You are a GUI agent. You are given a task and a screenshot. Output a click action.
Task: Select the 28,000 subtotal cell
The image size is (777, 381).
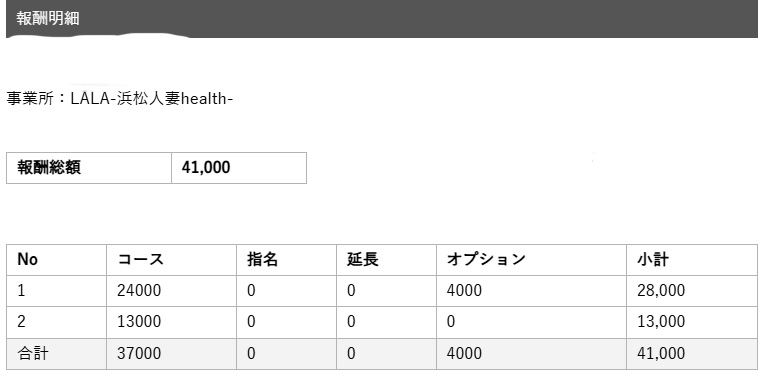coord(692,291)
